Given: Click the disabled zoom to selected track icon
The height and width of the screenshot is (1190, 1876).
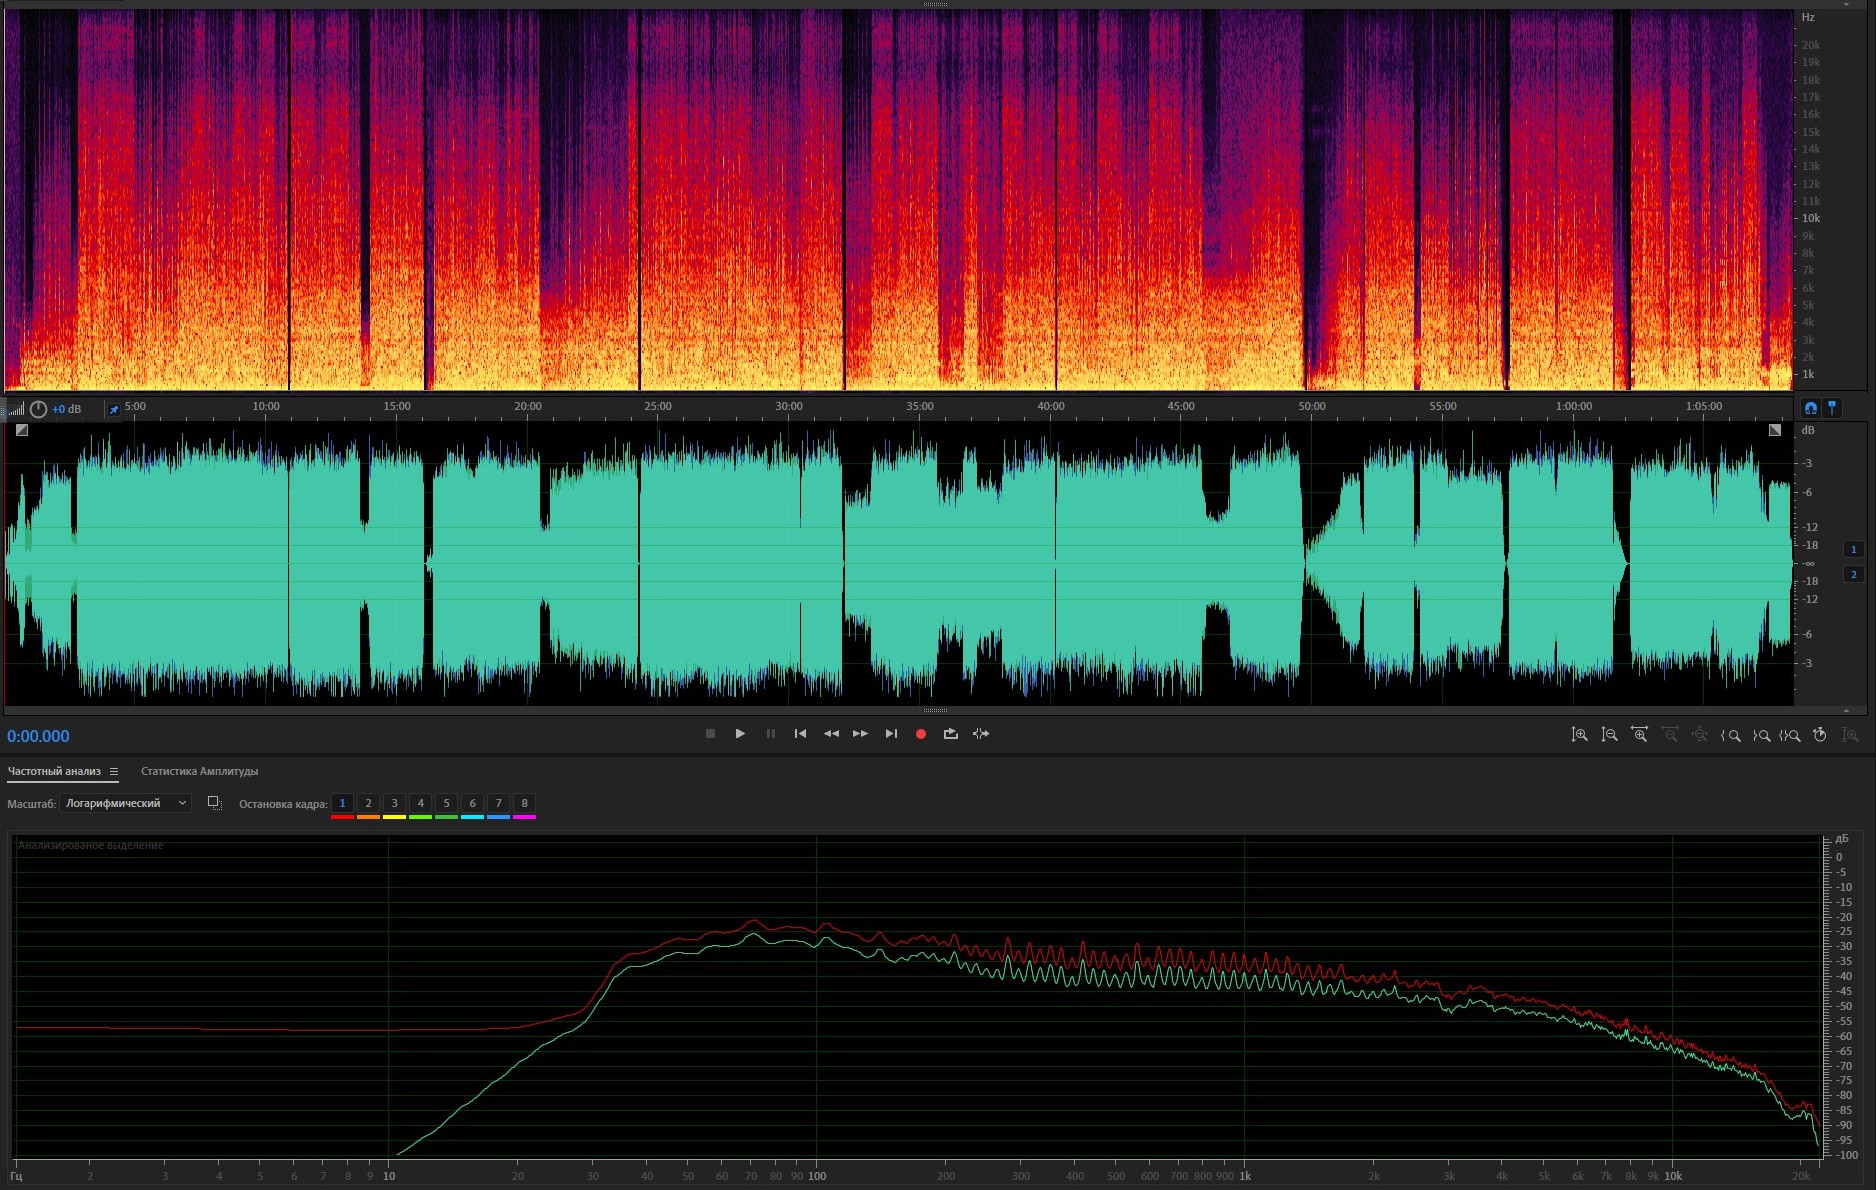Looking at the screenshot, I should point(1850,735).
